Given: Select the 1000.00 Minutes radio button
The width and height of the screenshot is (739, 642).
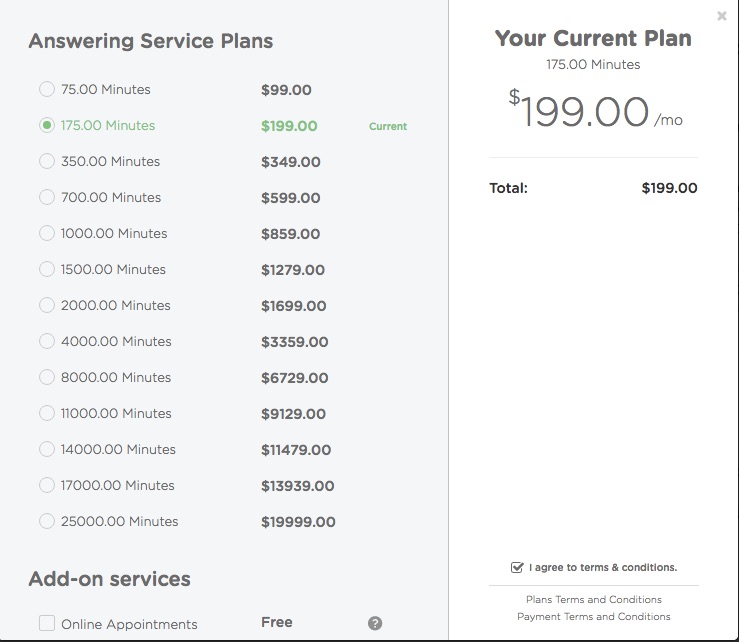Looking at the screenshot, I should tap(47, 234).
